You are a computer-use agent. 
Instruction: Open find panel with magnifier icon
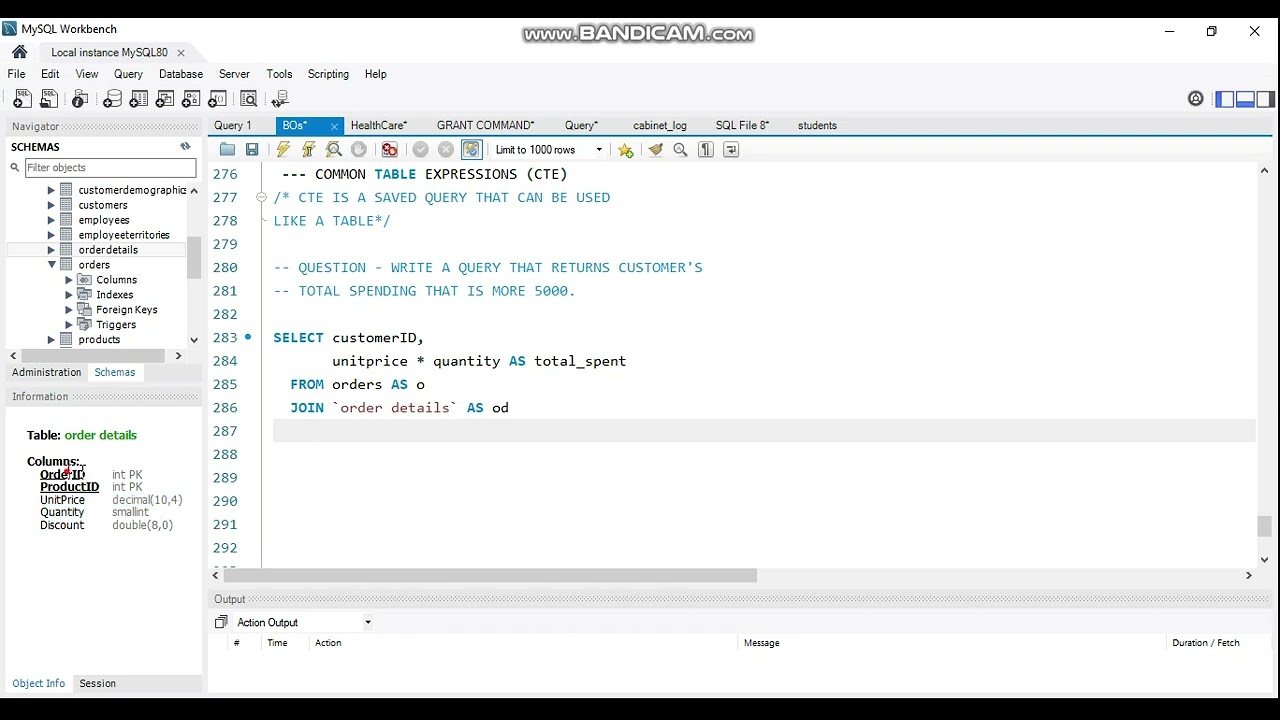coord(681,150)
